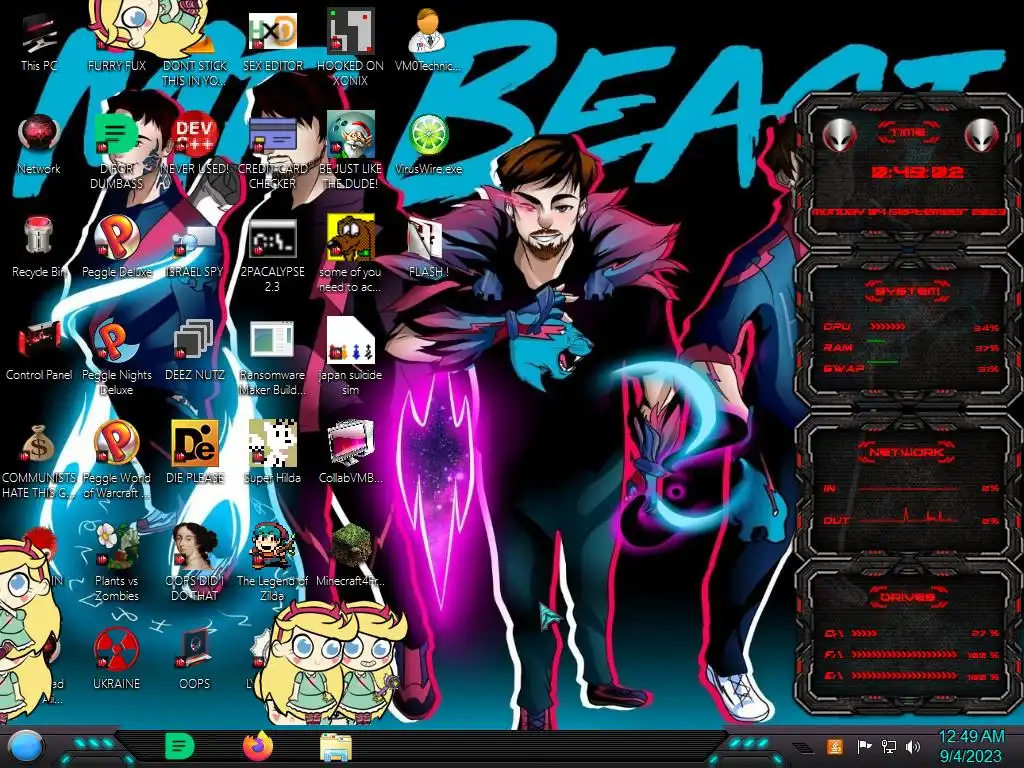Click the Start orb button
Image resolution: width=1024 pixels, height=768 pixels.
coord(26,746)
